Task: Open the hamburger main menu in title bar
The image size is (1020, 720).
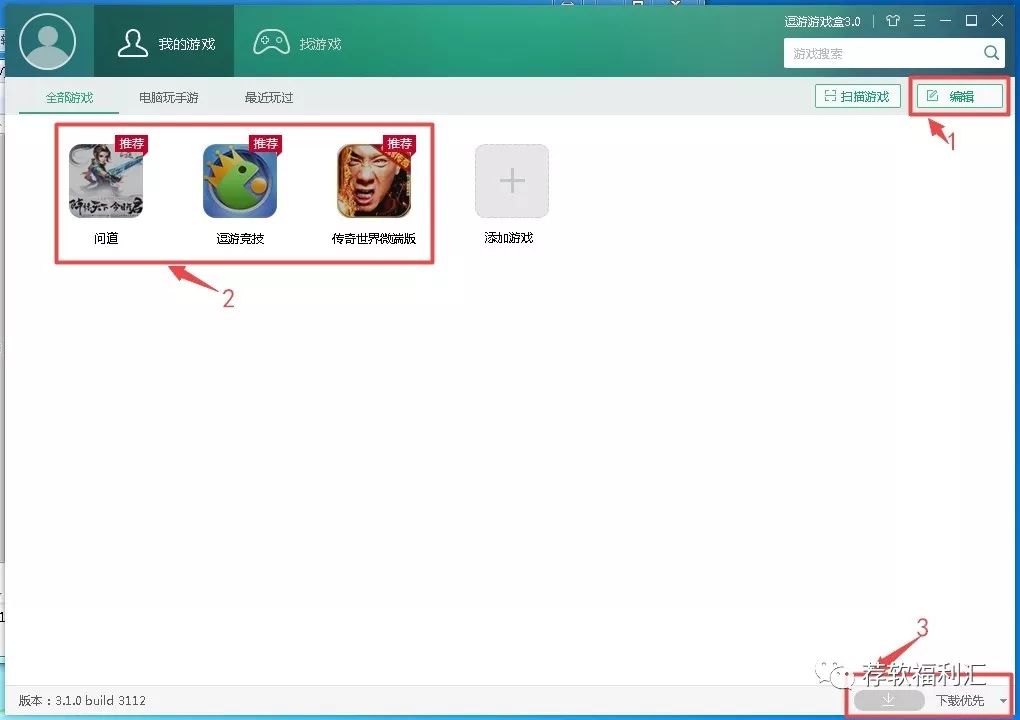Action: (918, 20)
